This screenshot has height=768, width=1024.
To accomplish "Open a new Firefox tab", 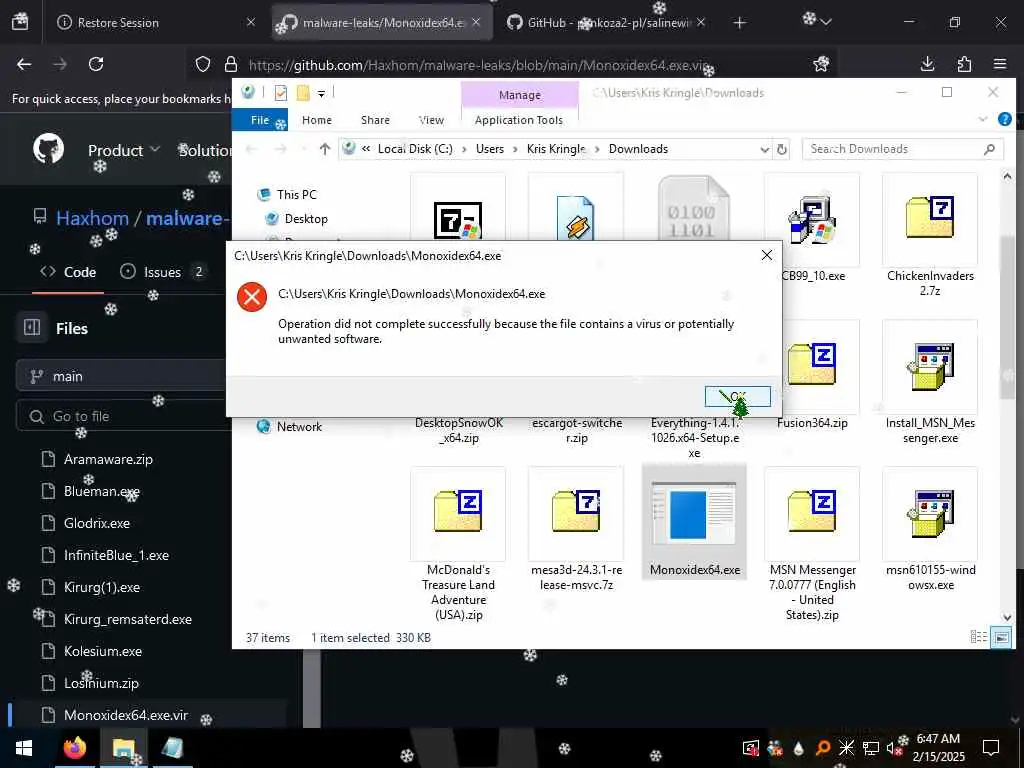I will (x=739, y=23).
